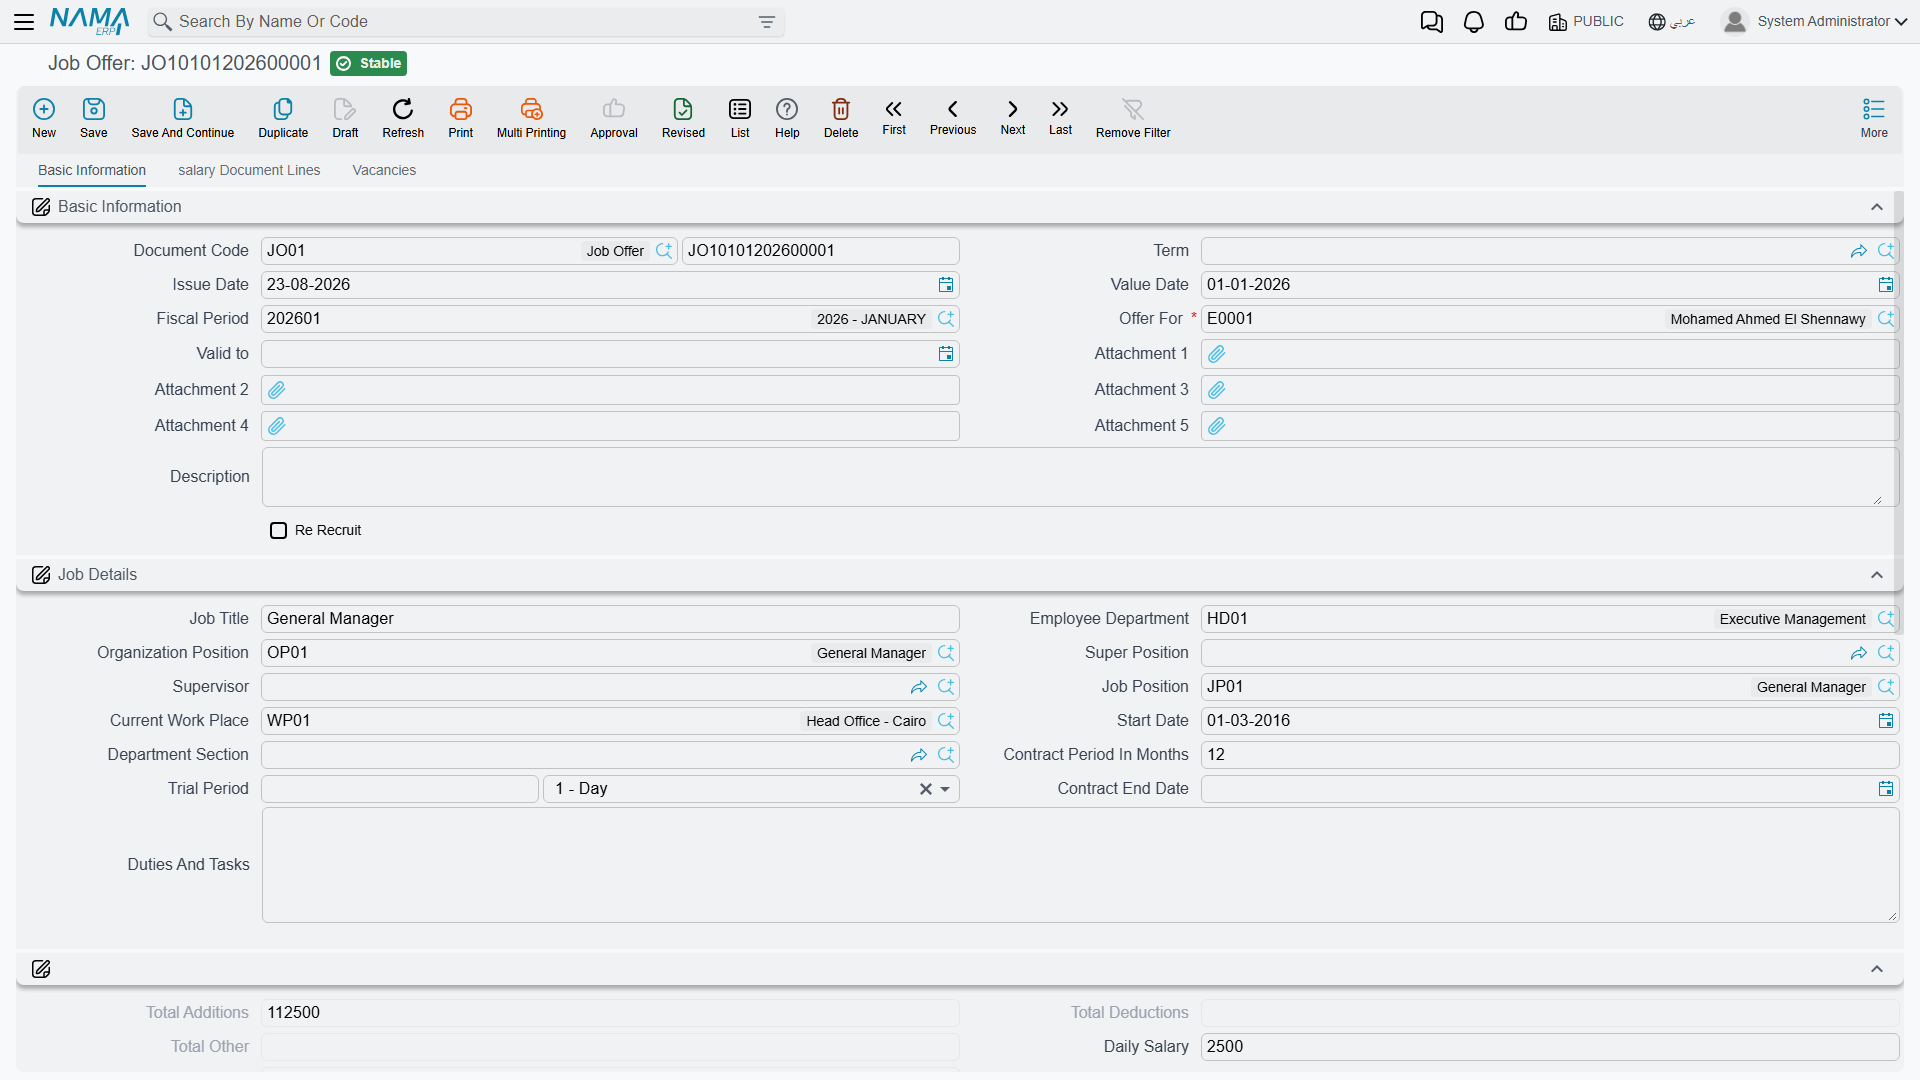
Task: Click the Job Title field
Action: tap(610, 619)
